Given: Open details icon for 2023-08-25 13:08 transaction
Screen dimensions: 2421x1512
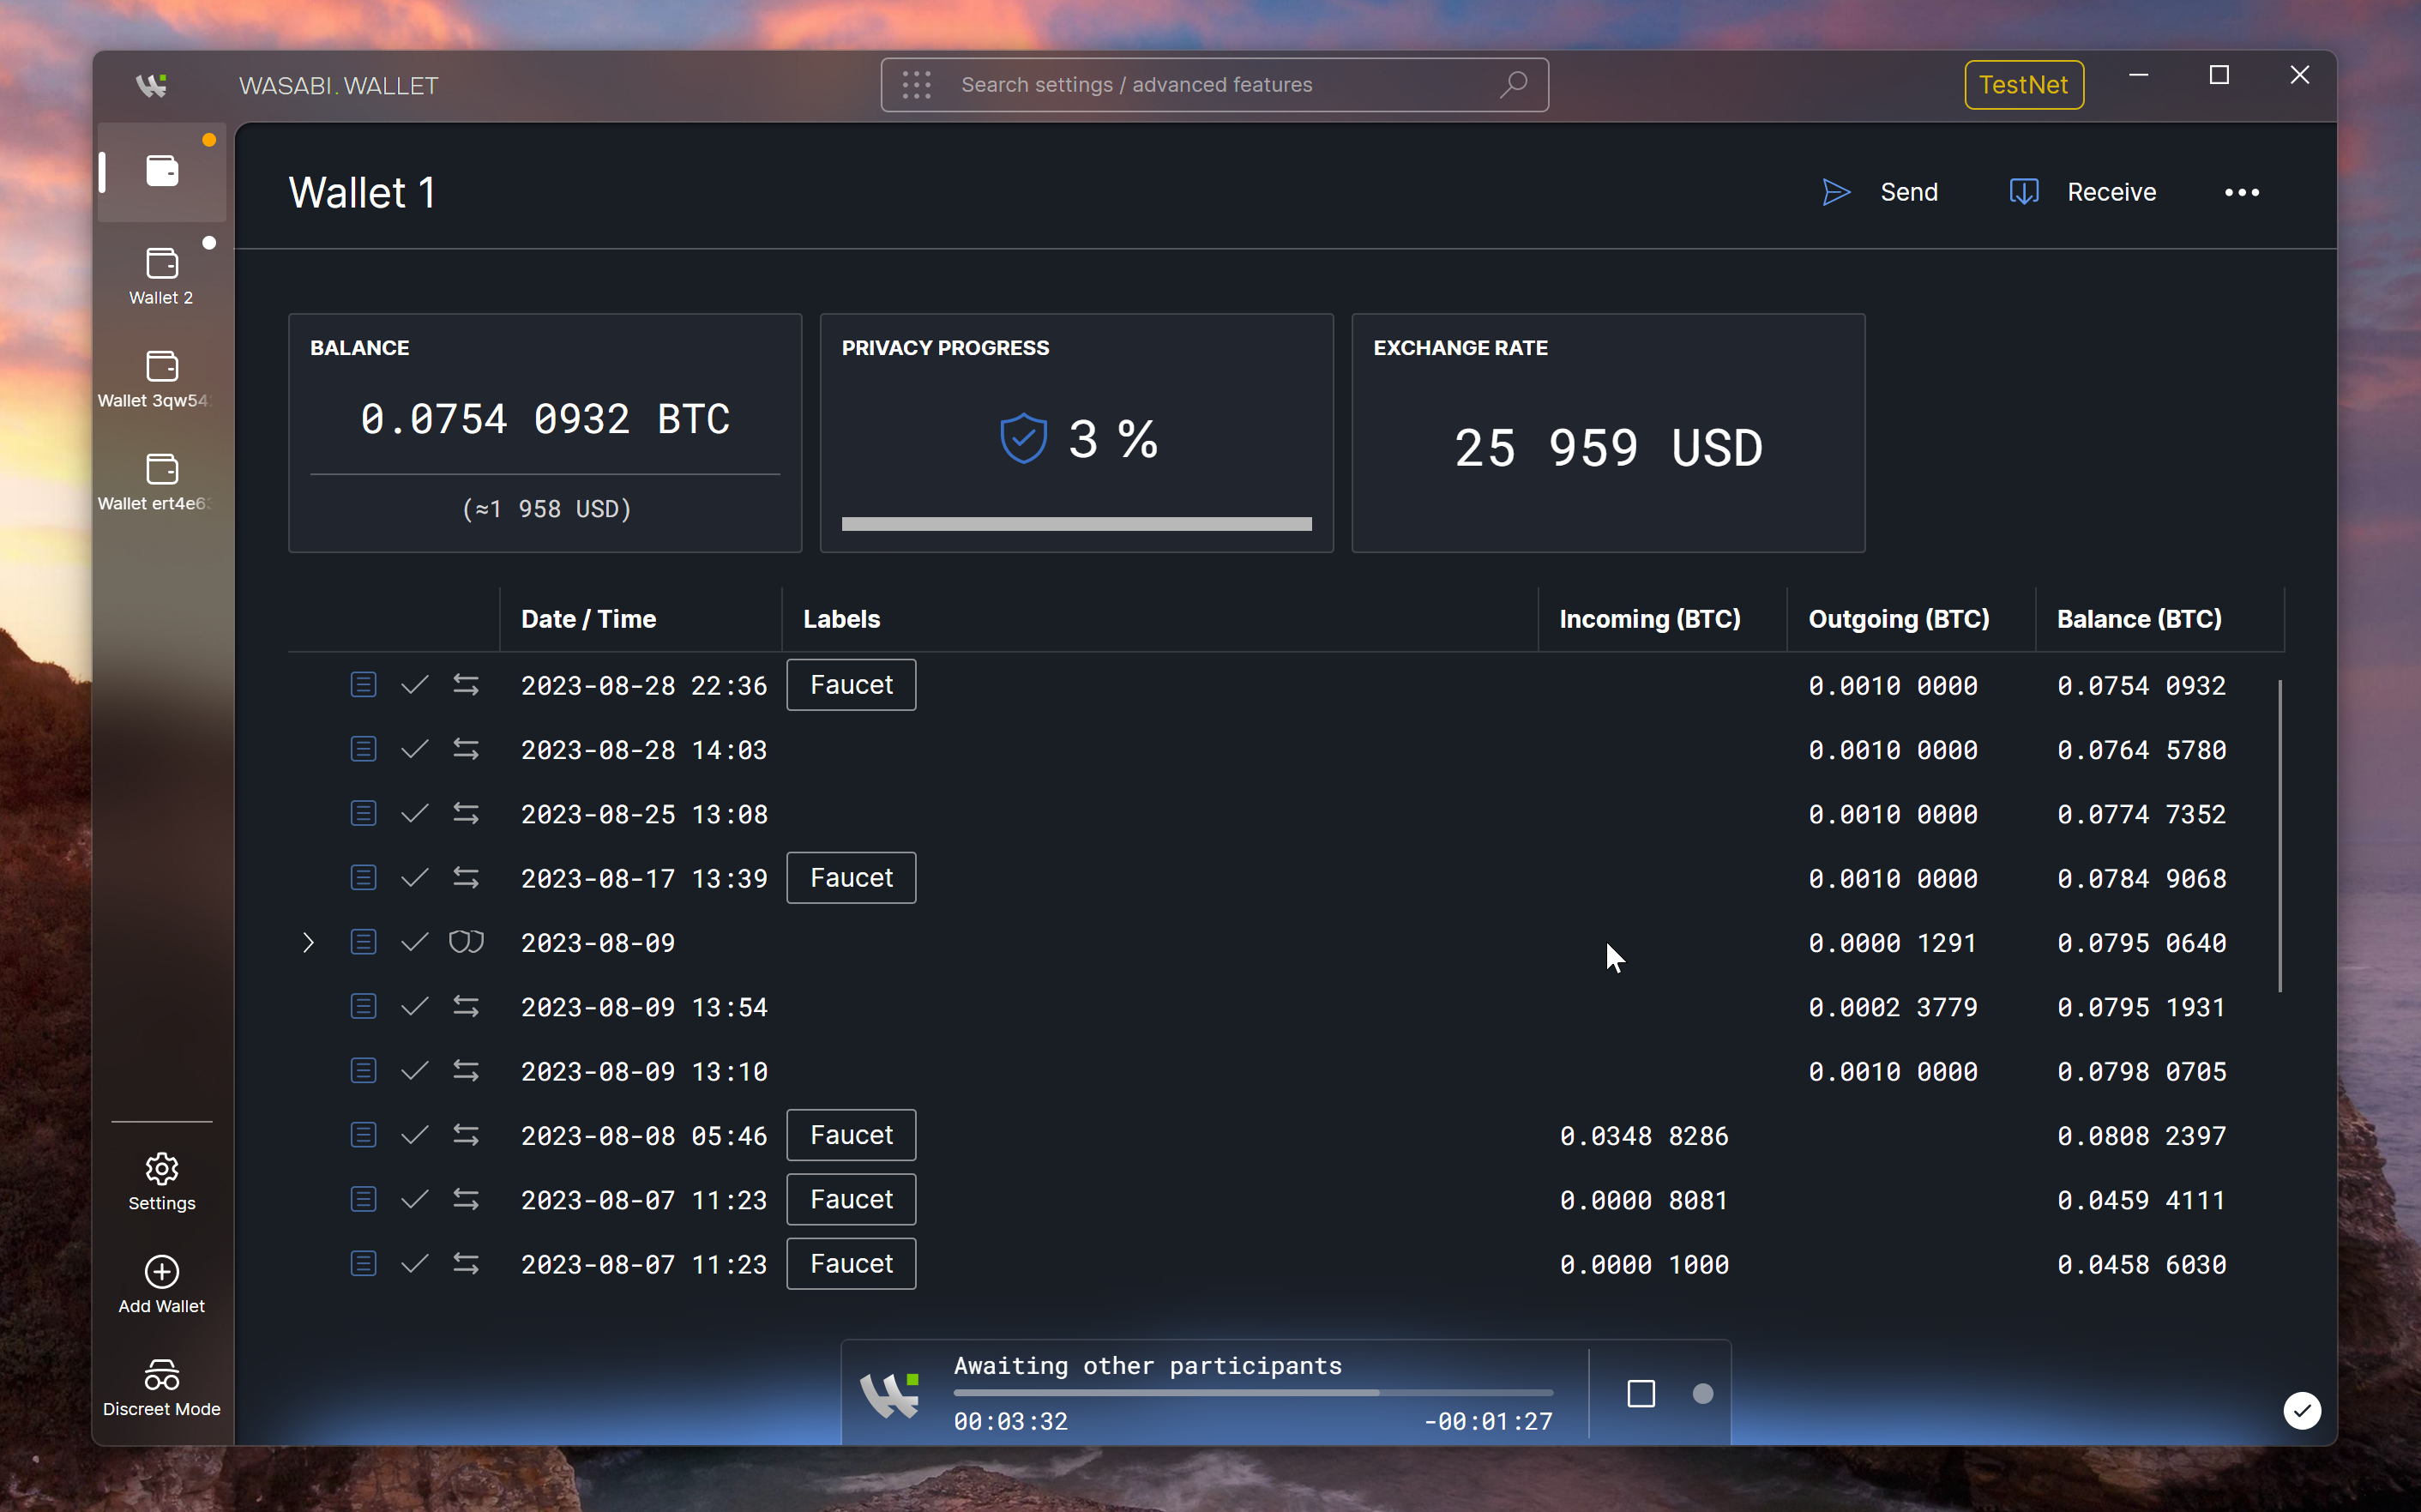Looking at the screenshot, I should click(x=363, y=813).
